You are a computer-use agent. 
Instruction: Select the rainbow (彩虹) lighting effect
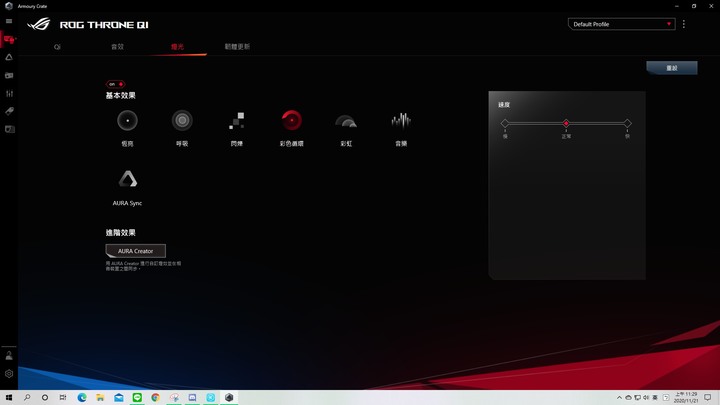click(346, 121)
